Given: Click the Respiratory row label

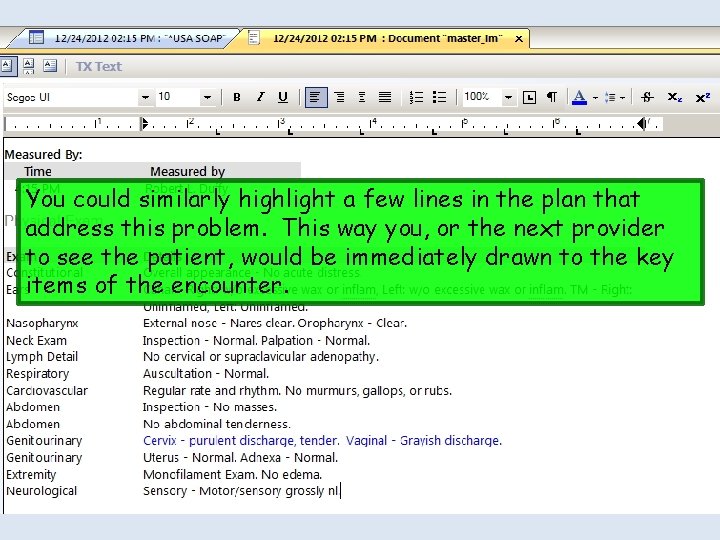Looking at the screenshot, I should coord(38,374).
